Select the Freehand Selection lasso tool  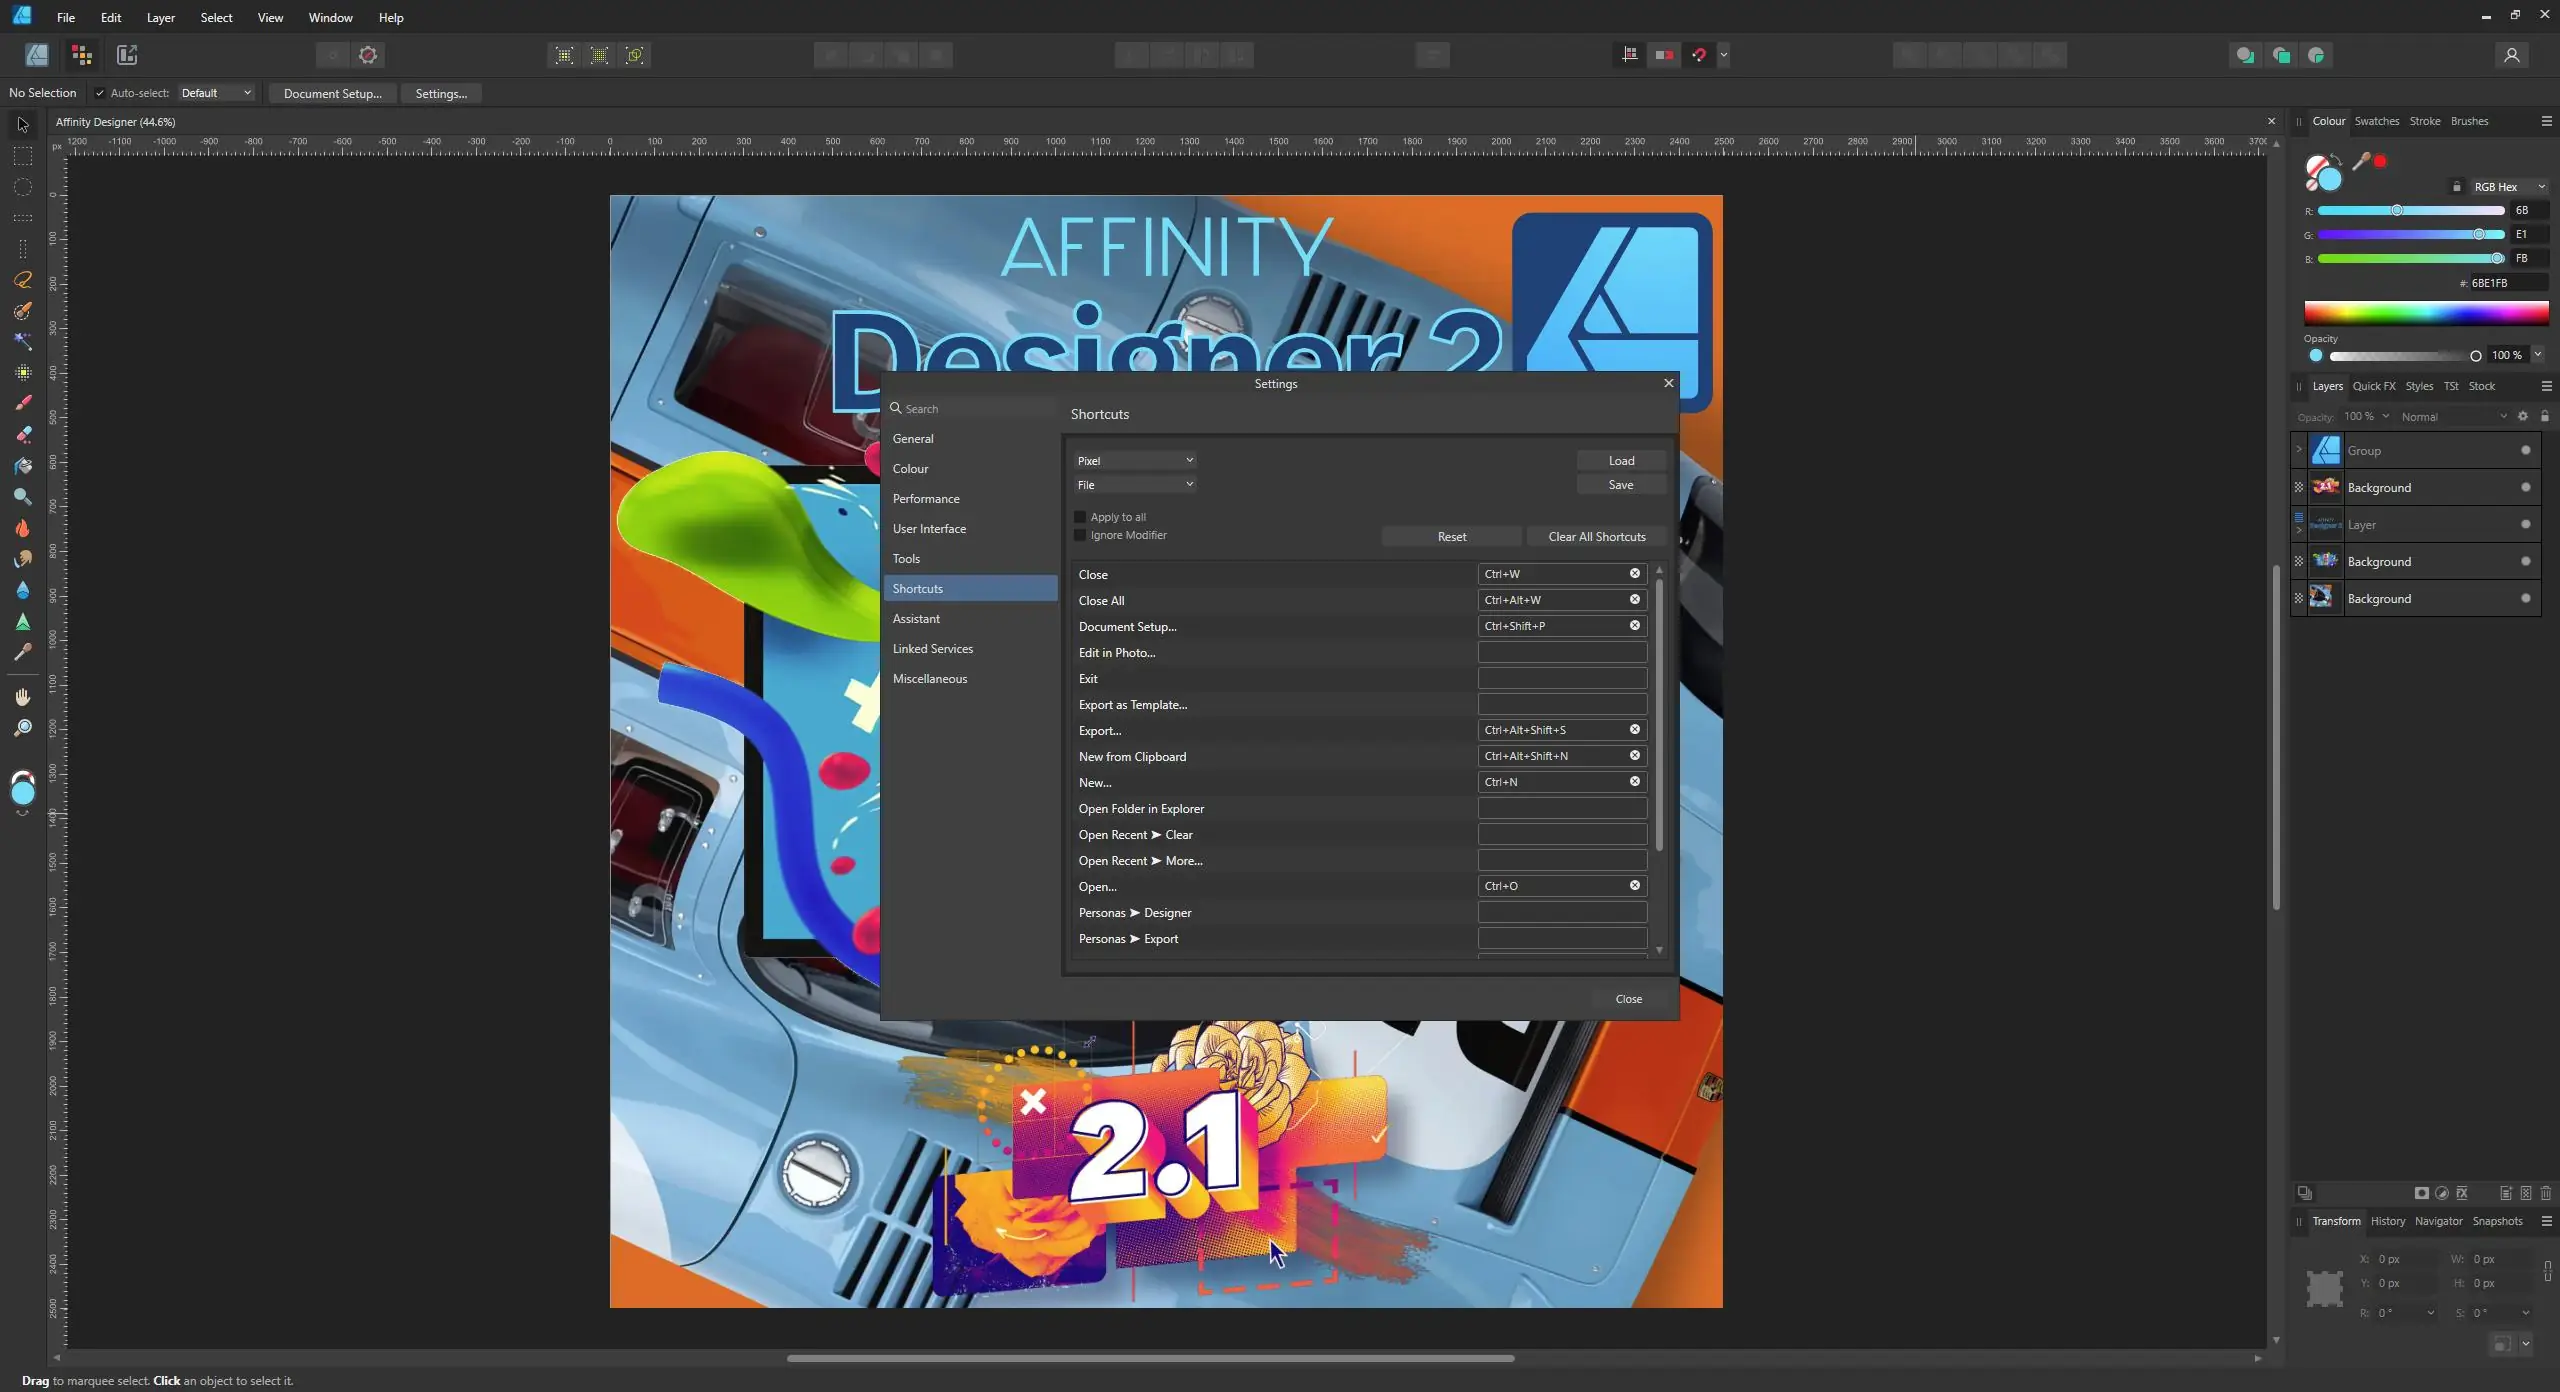(22, 280)
